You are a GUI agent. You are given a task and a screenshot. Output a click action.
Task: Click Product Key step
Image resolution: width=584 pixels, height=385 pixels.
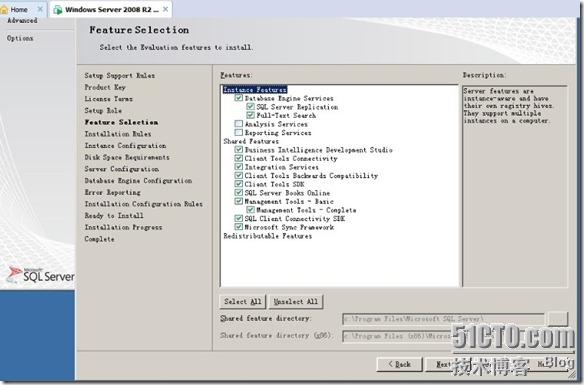click(105, 88)
